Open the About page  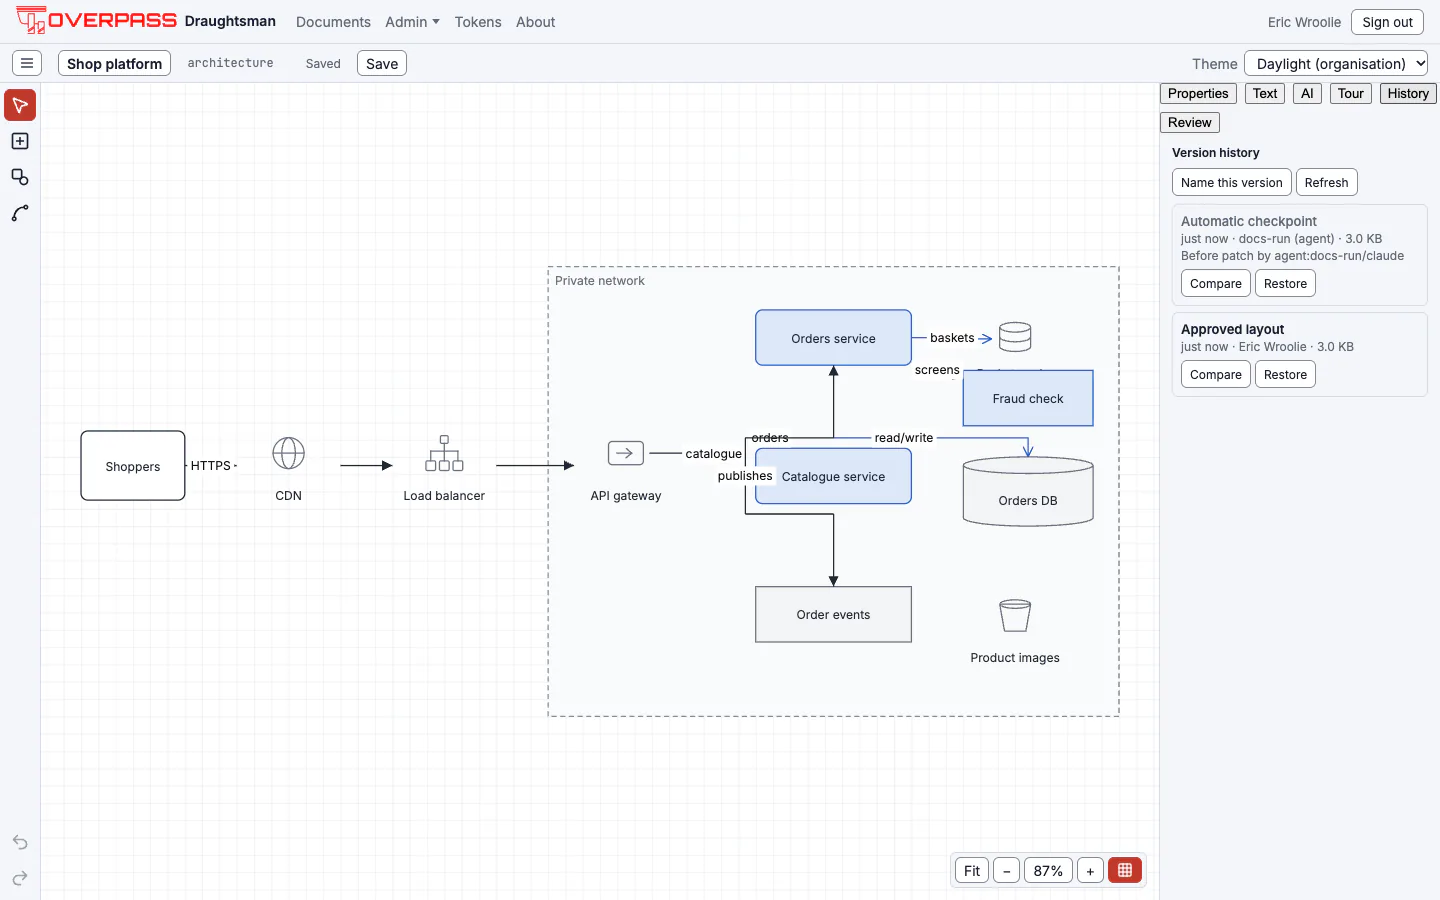pyautogui.click(x=536, y=22)
